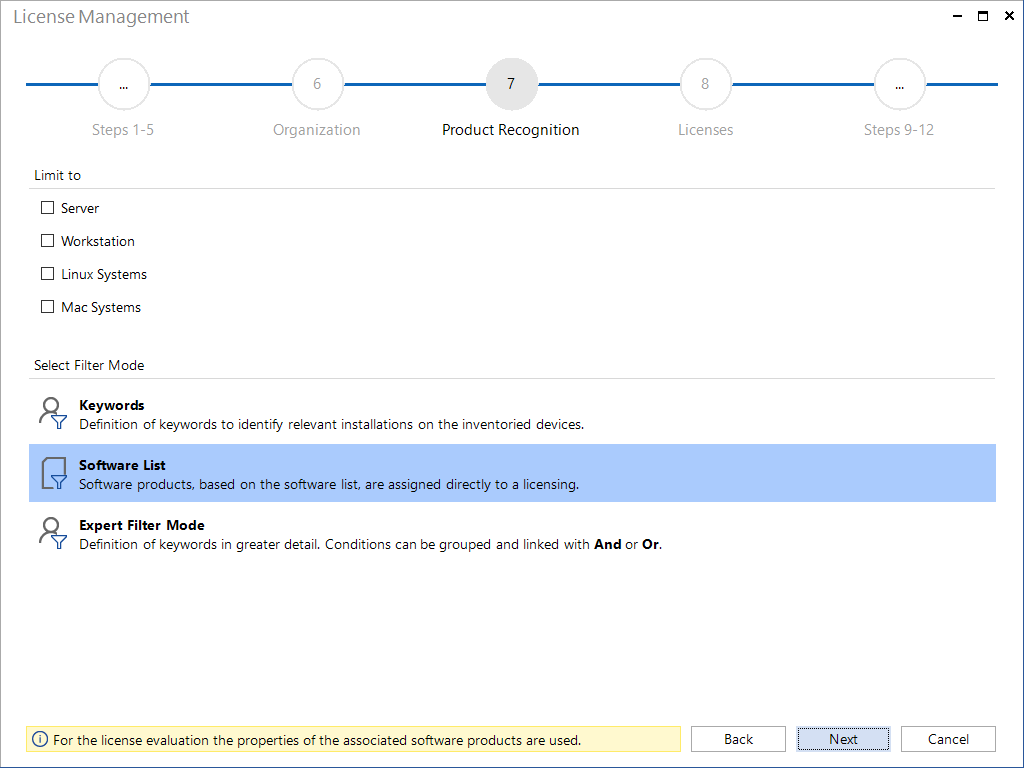
Task: Click the Expert Filter Mode icon
Action: (x=52, y=534)
